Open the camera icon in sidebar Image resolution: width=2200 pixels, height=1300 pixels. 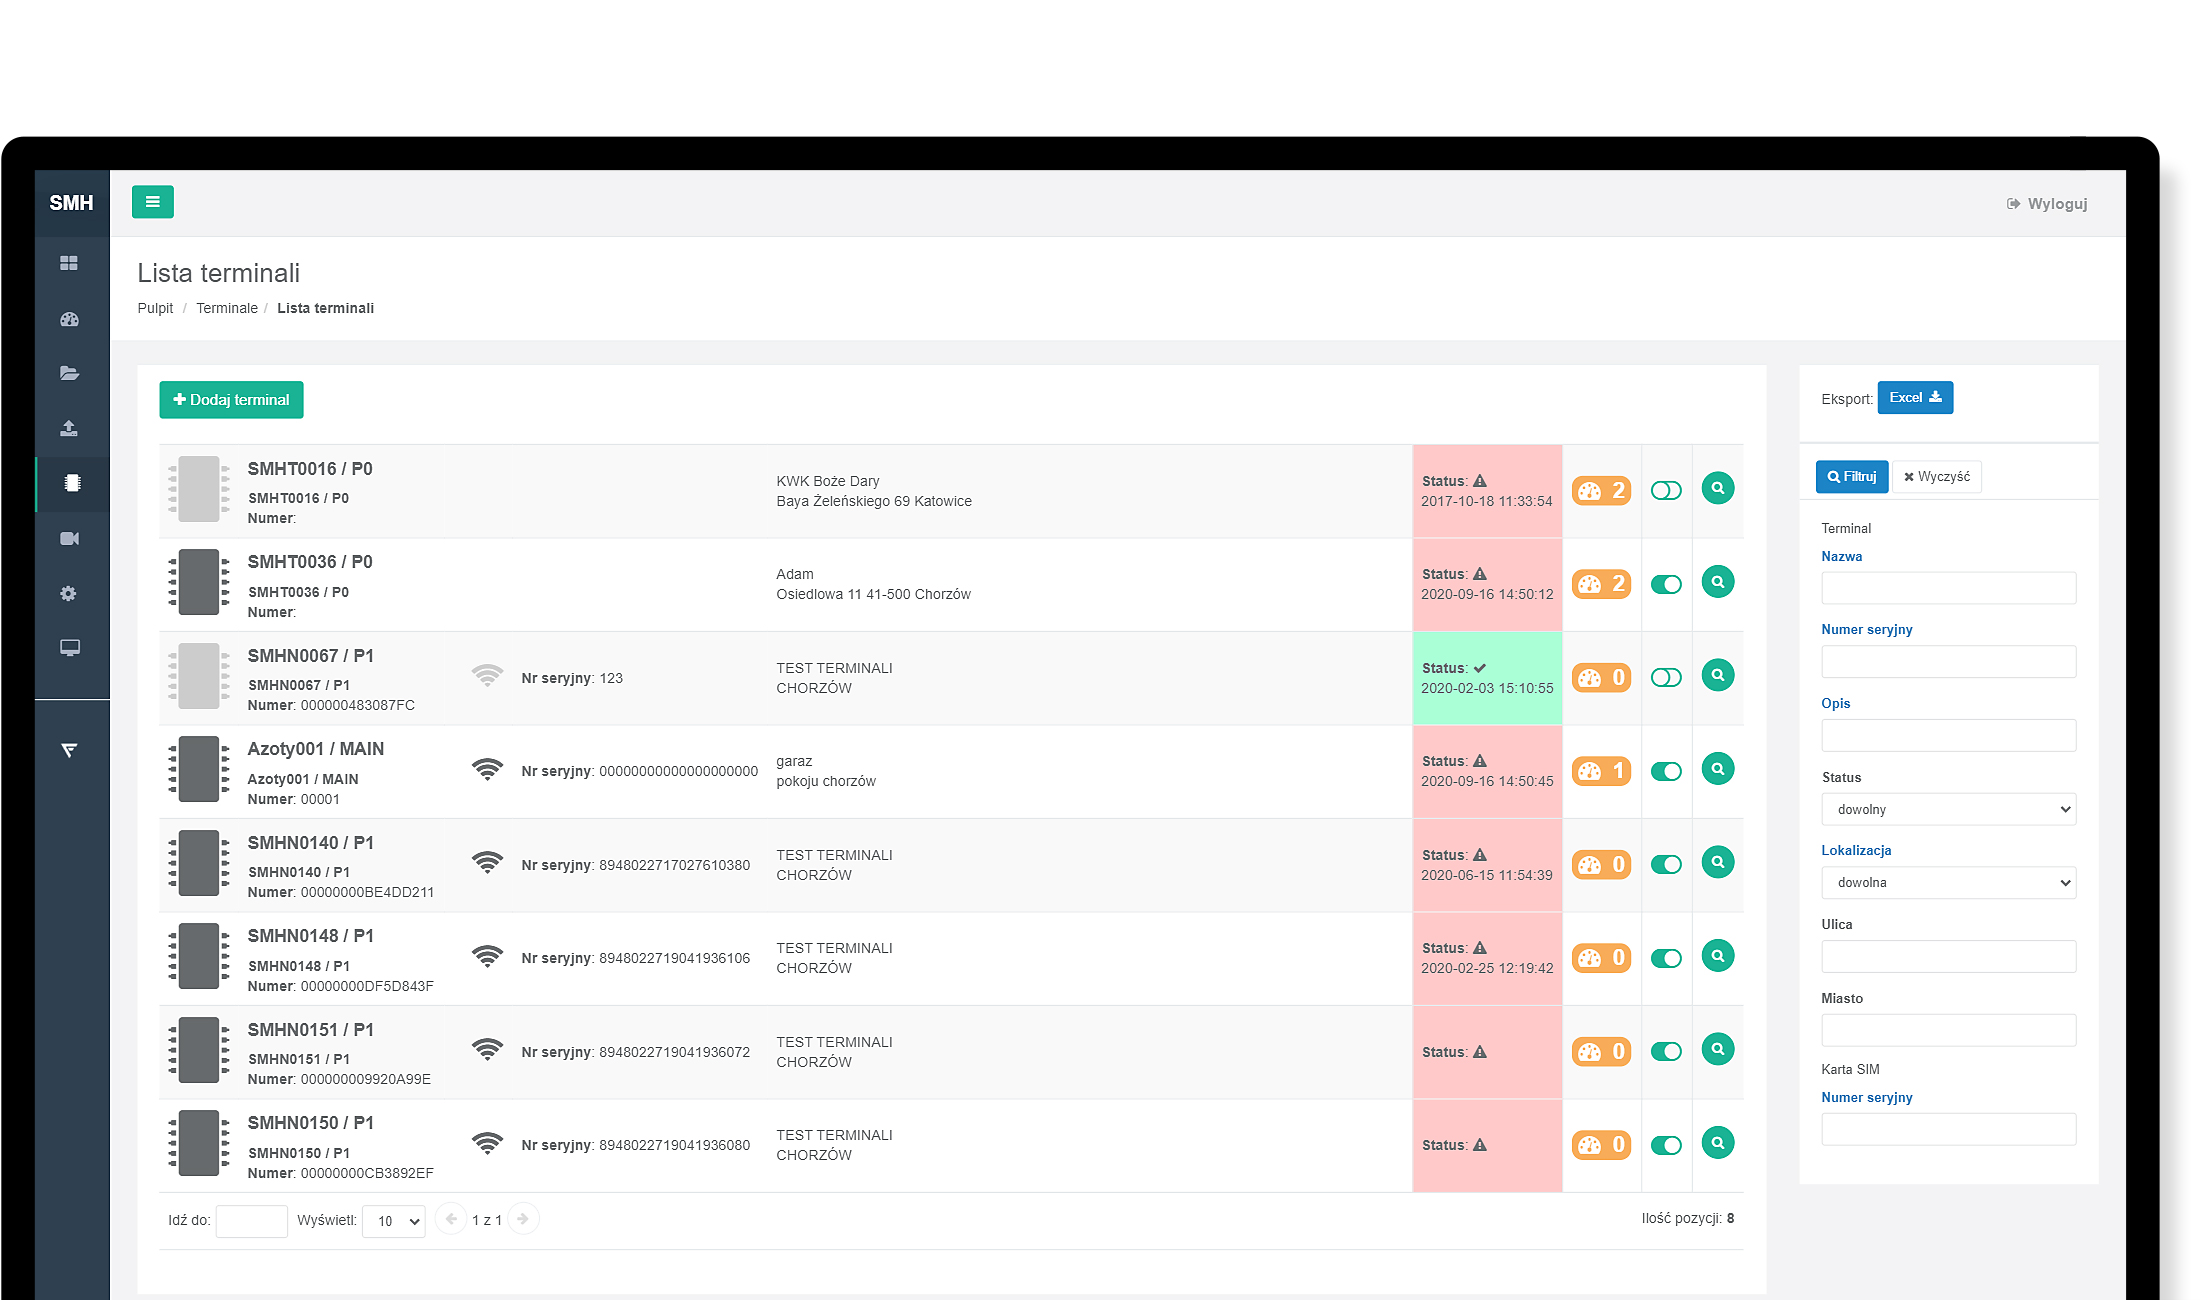[x=69, y=539]
